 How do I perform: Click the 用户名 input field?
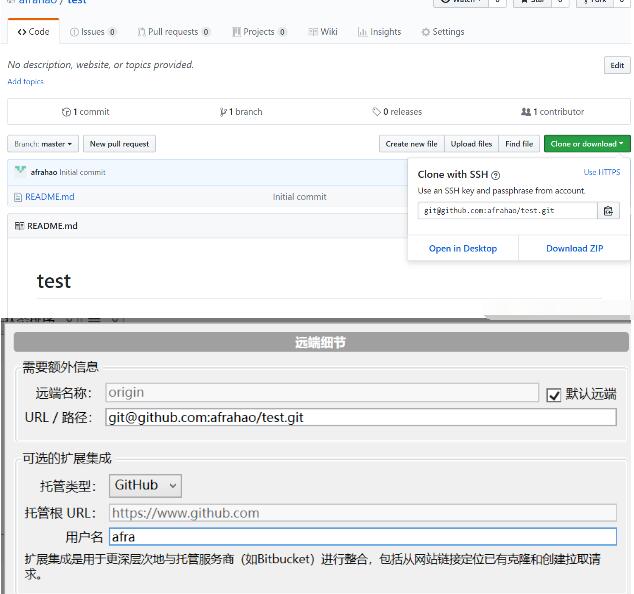tap(363, 537)
